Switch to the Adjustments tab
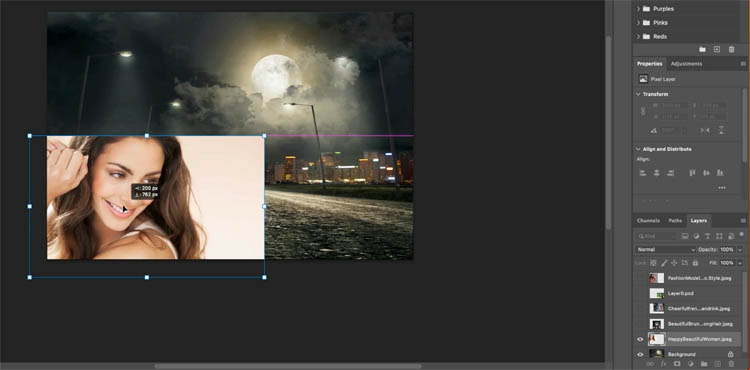 (686, 64)
